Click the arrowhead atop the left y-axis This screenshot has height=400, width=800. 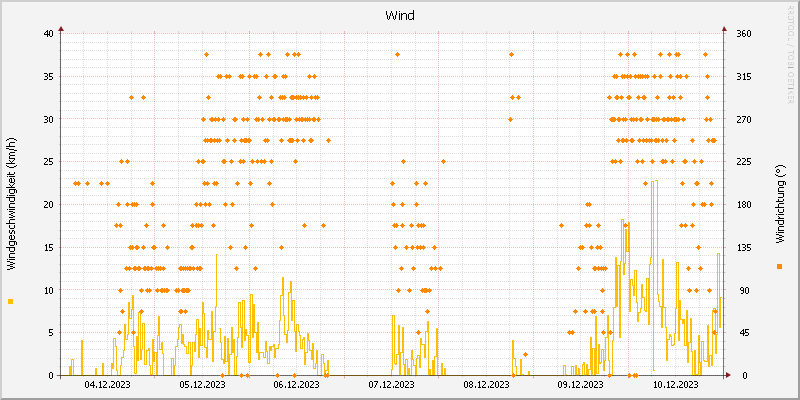(61, 29)
